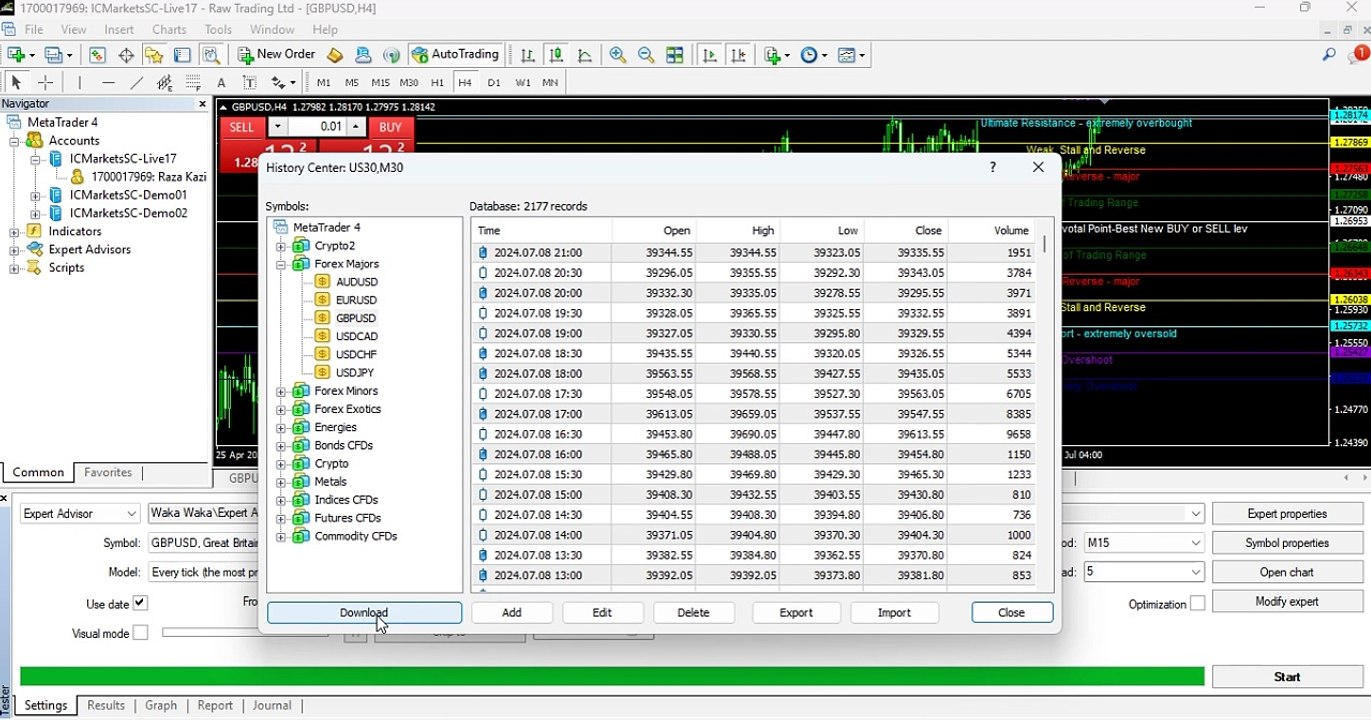Collapse the Forex Majors group
The height and width of the screenshot is (720, 1371).
(281, 264)
